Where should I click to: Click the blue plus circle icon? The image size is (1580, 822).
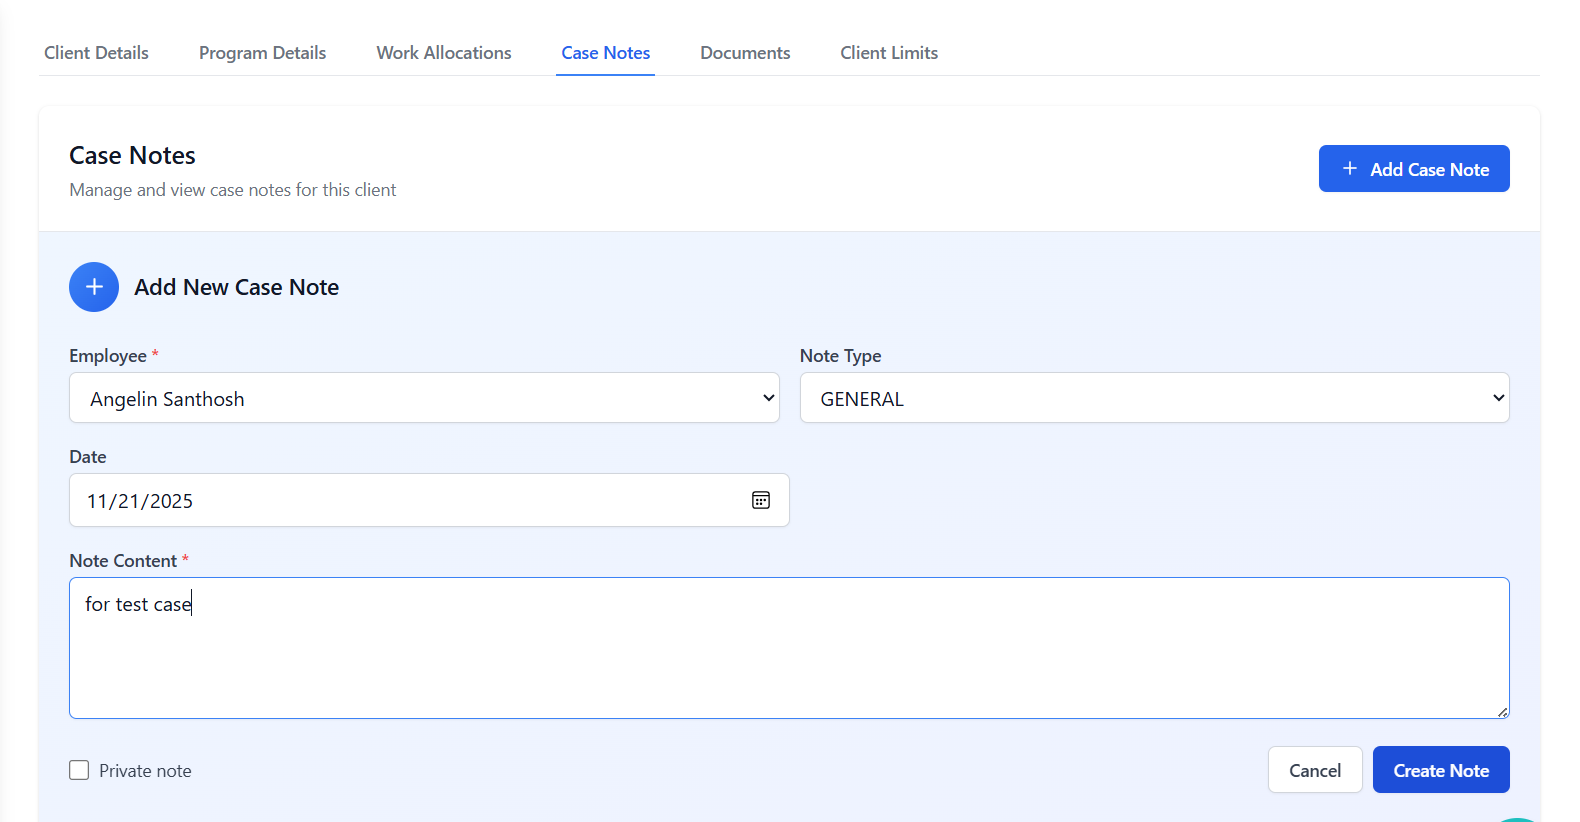click(94, 287)
